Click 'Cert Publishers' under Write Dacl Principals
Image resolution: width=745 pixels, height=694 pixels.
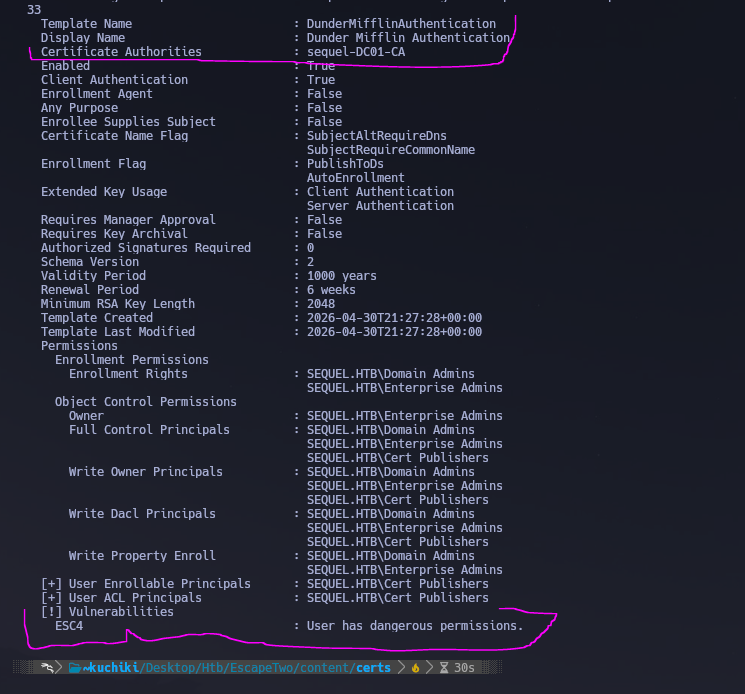(436, 542)
